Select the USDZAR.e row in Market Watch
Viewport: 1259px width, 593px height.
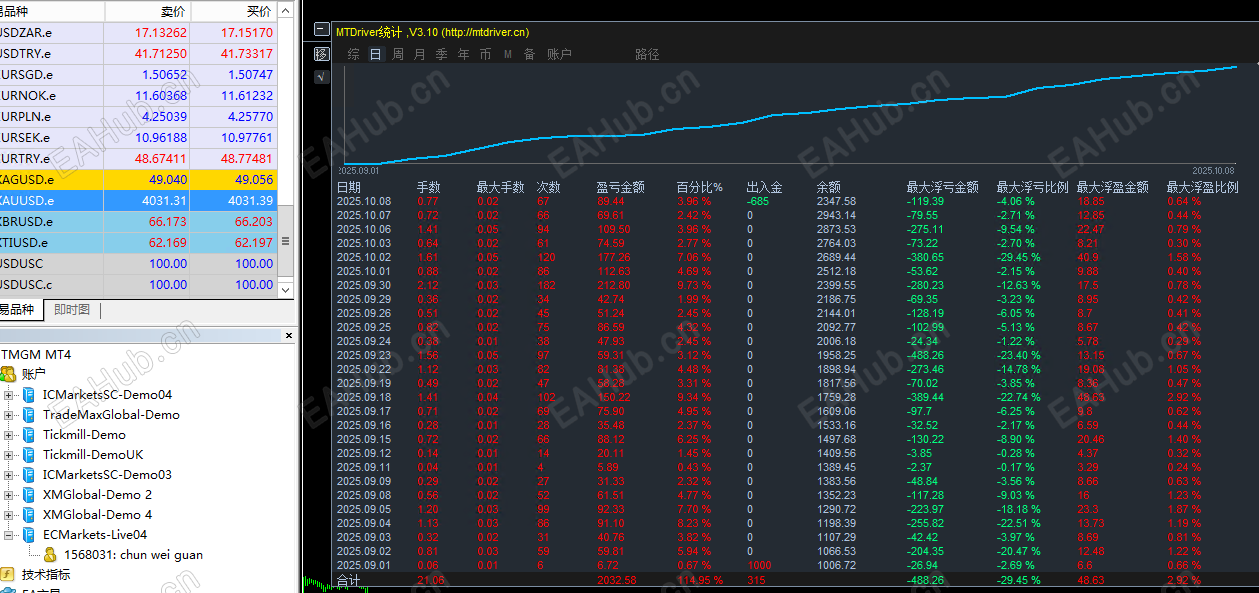(x=137, y=32)
